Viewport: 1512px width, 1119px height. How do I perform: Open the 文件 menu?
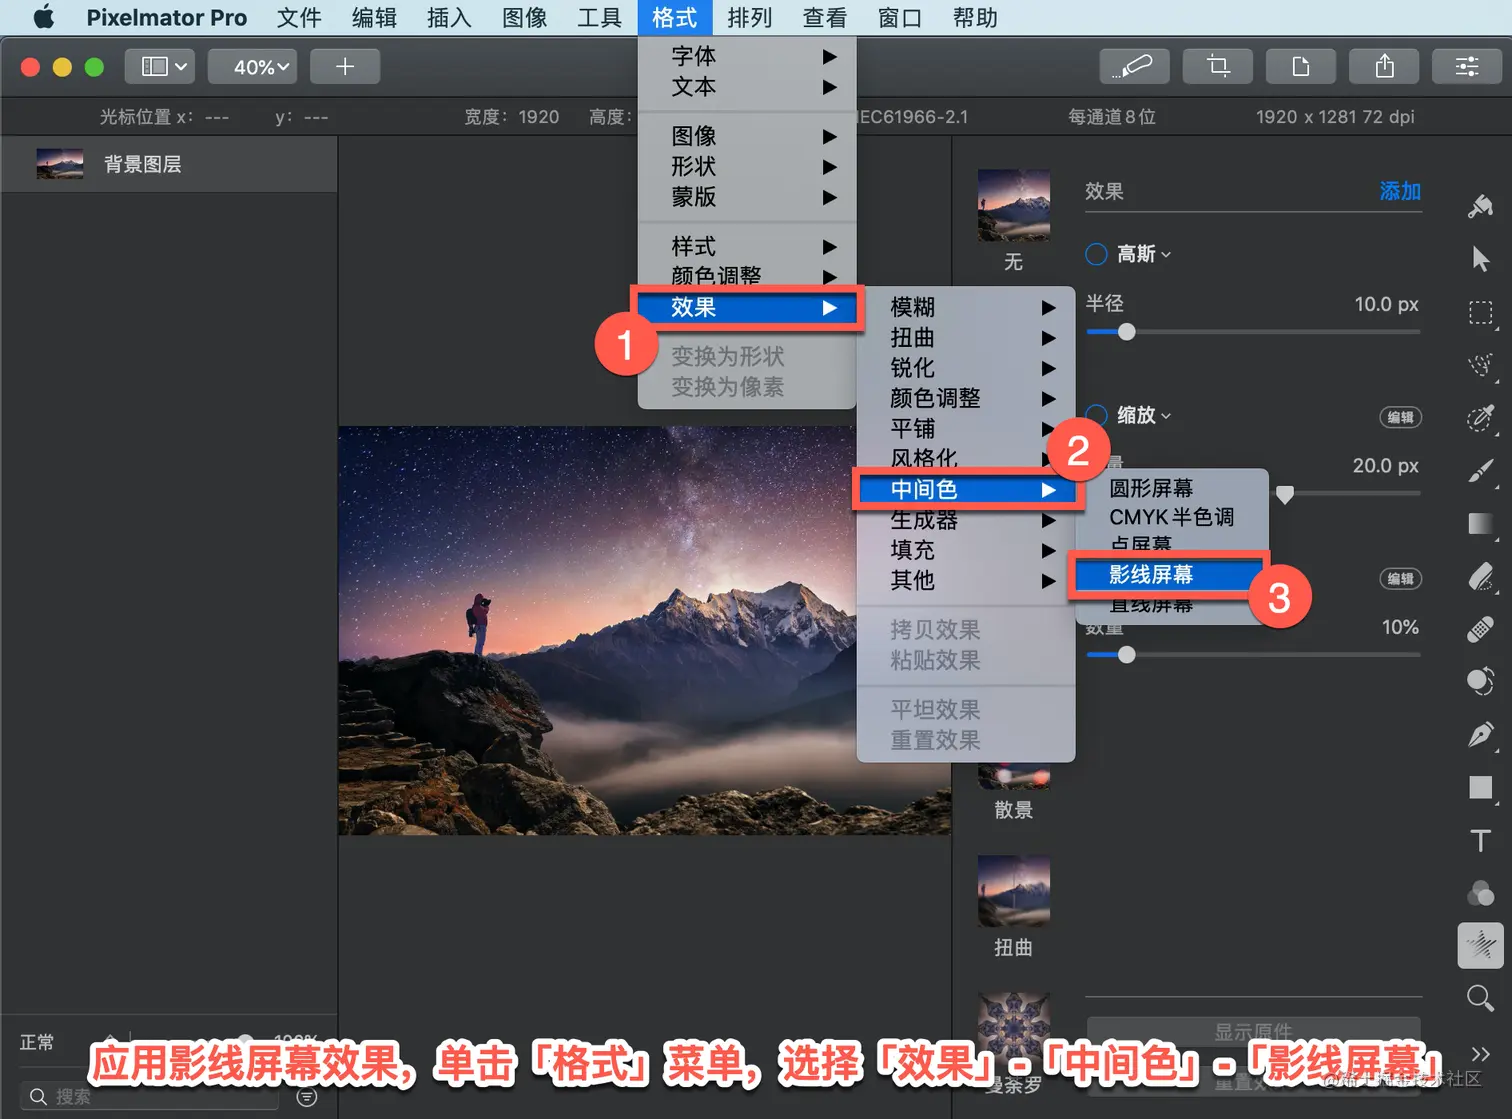click(299, 17)
